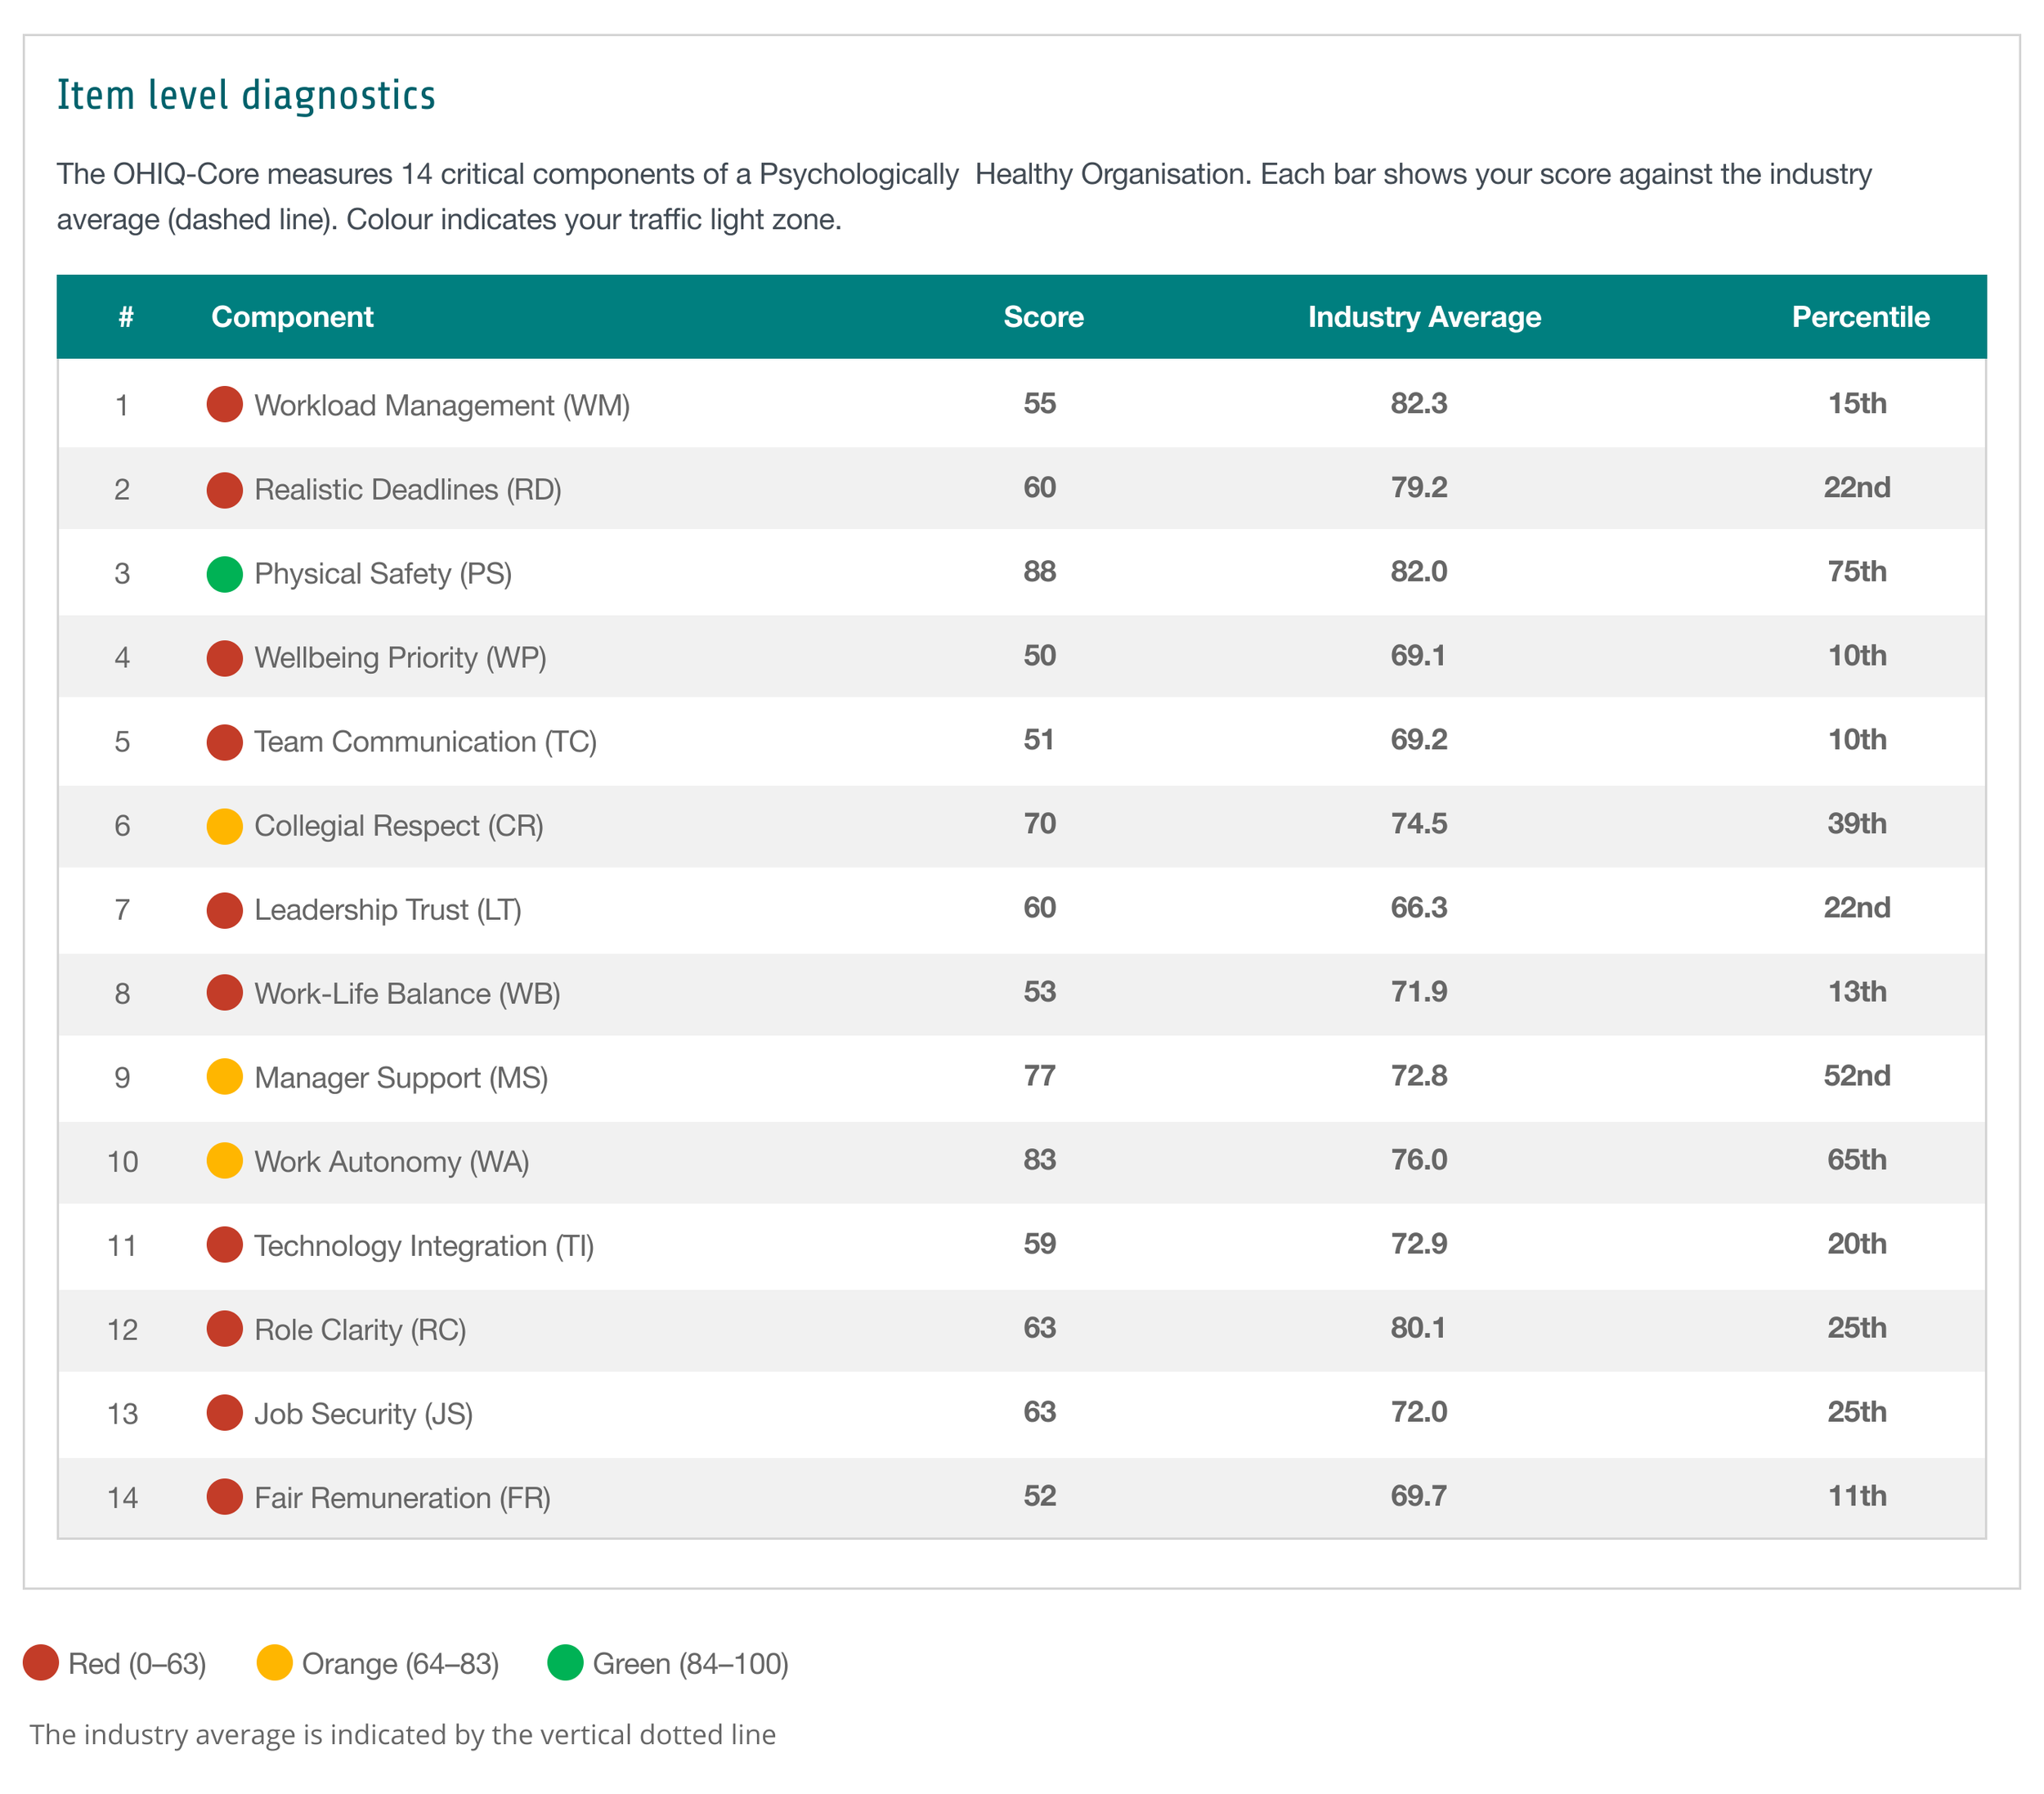The height and width of the screenshot is (1794, 2044).
Task: Click the Component column header
Action: coord(292,316)
